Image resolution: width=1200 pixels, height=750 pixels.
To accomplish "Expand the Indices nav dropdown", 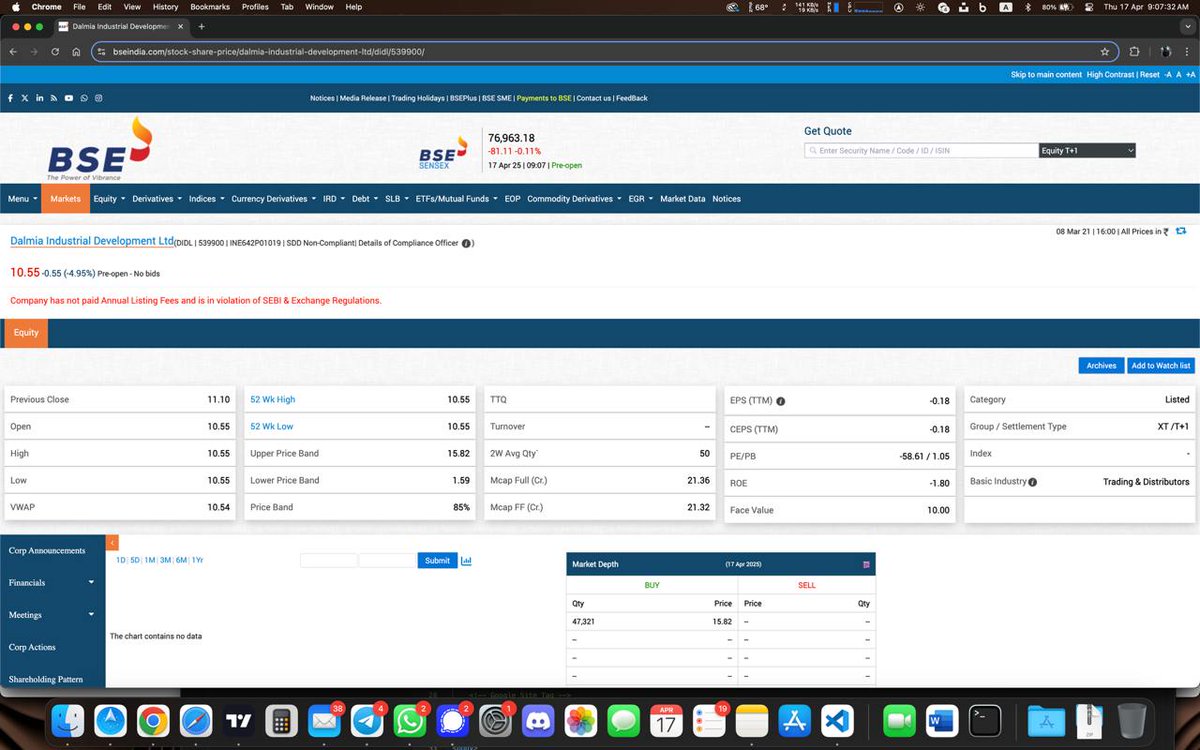I will [206, 199].
